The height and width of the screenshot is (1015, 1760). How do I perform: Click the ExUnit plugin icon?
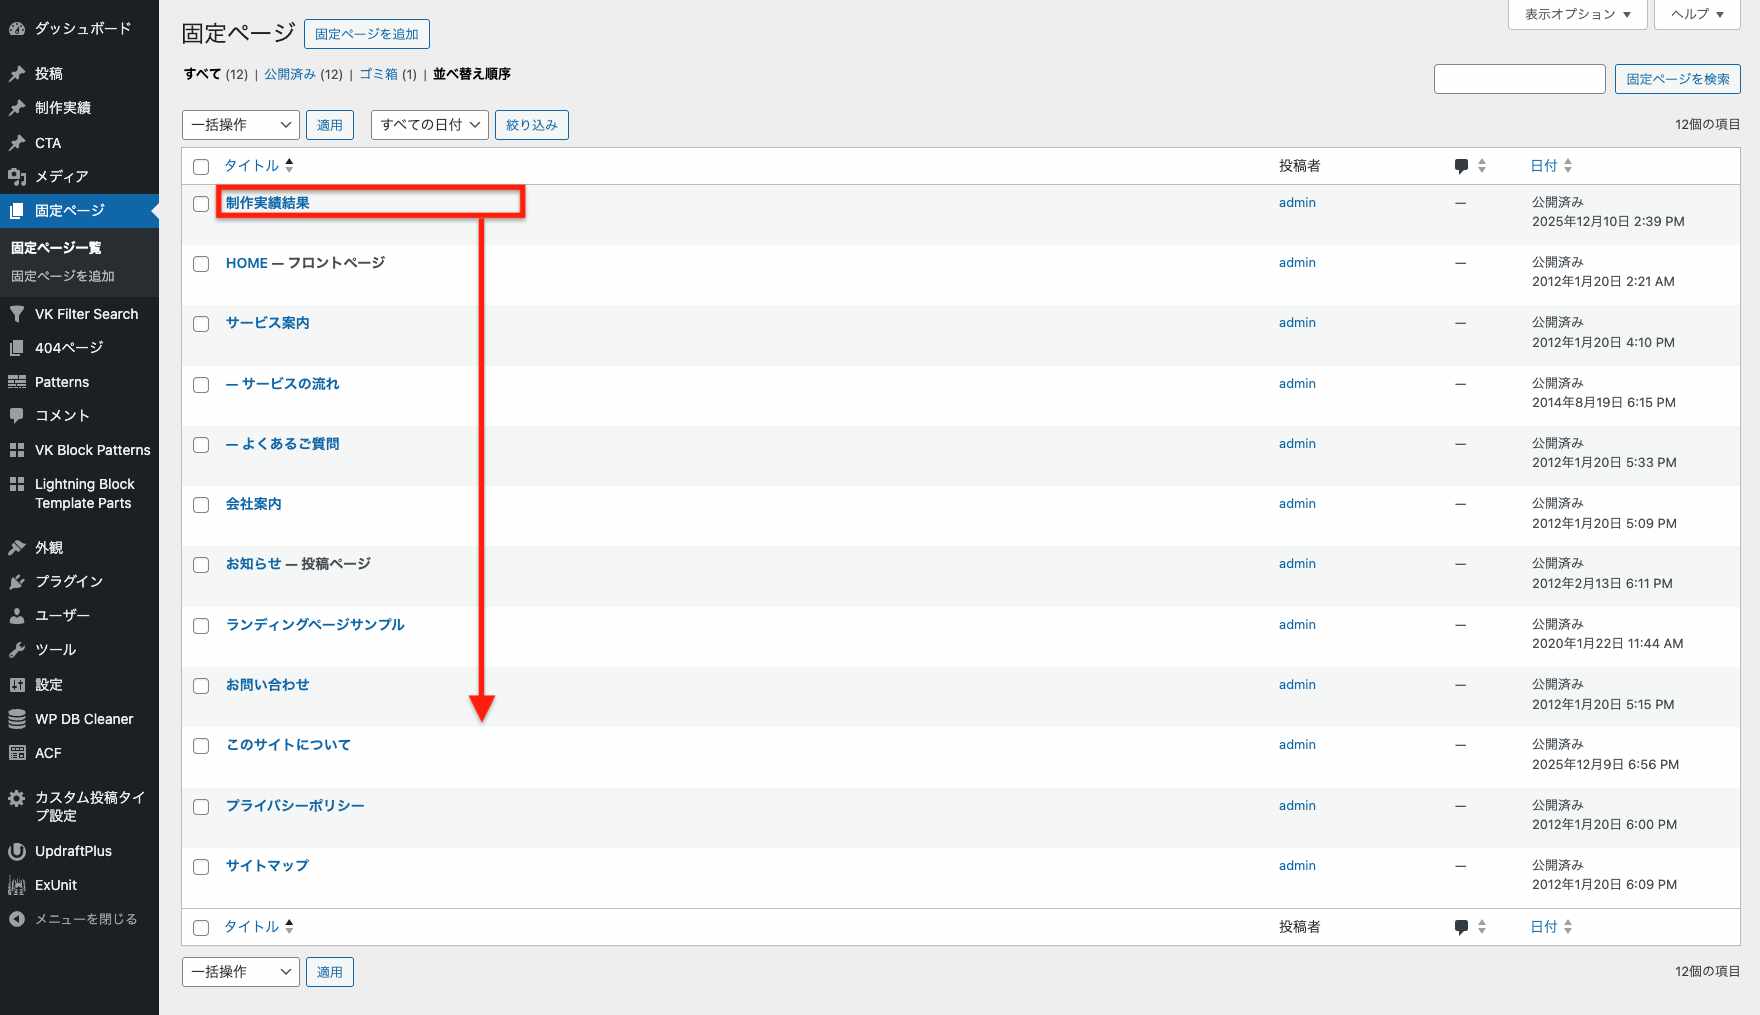pos(20,885)
